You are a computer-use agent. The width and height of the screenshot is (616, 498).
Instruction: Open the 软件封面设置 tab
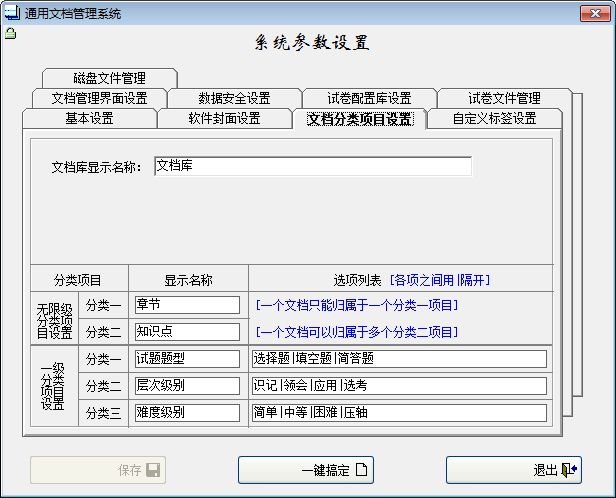pos(224,118)
